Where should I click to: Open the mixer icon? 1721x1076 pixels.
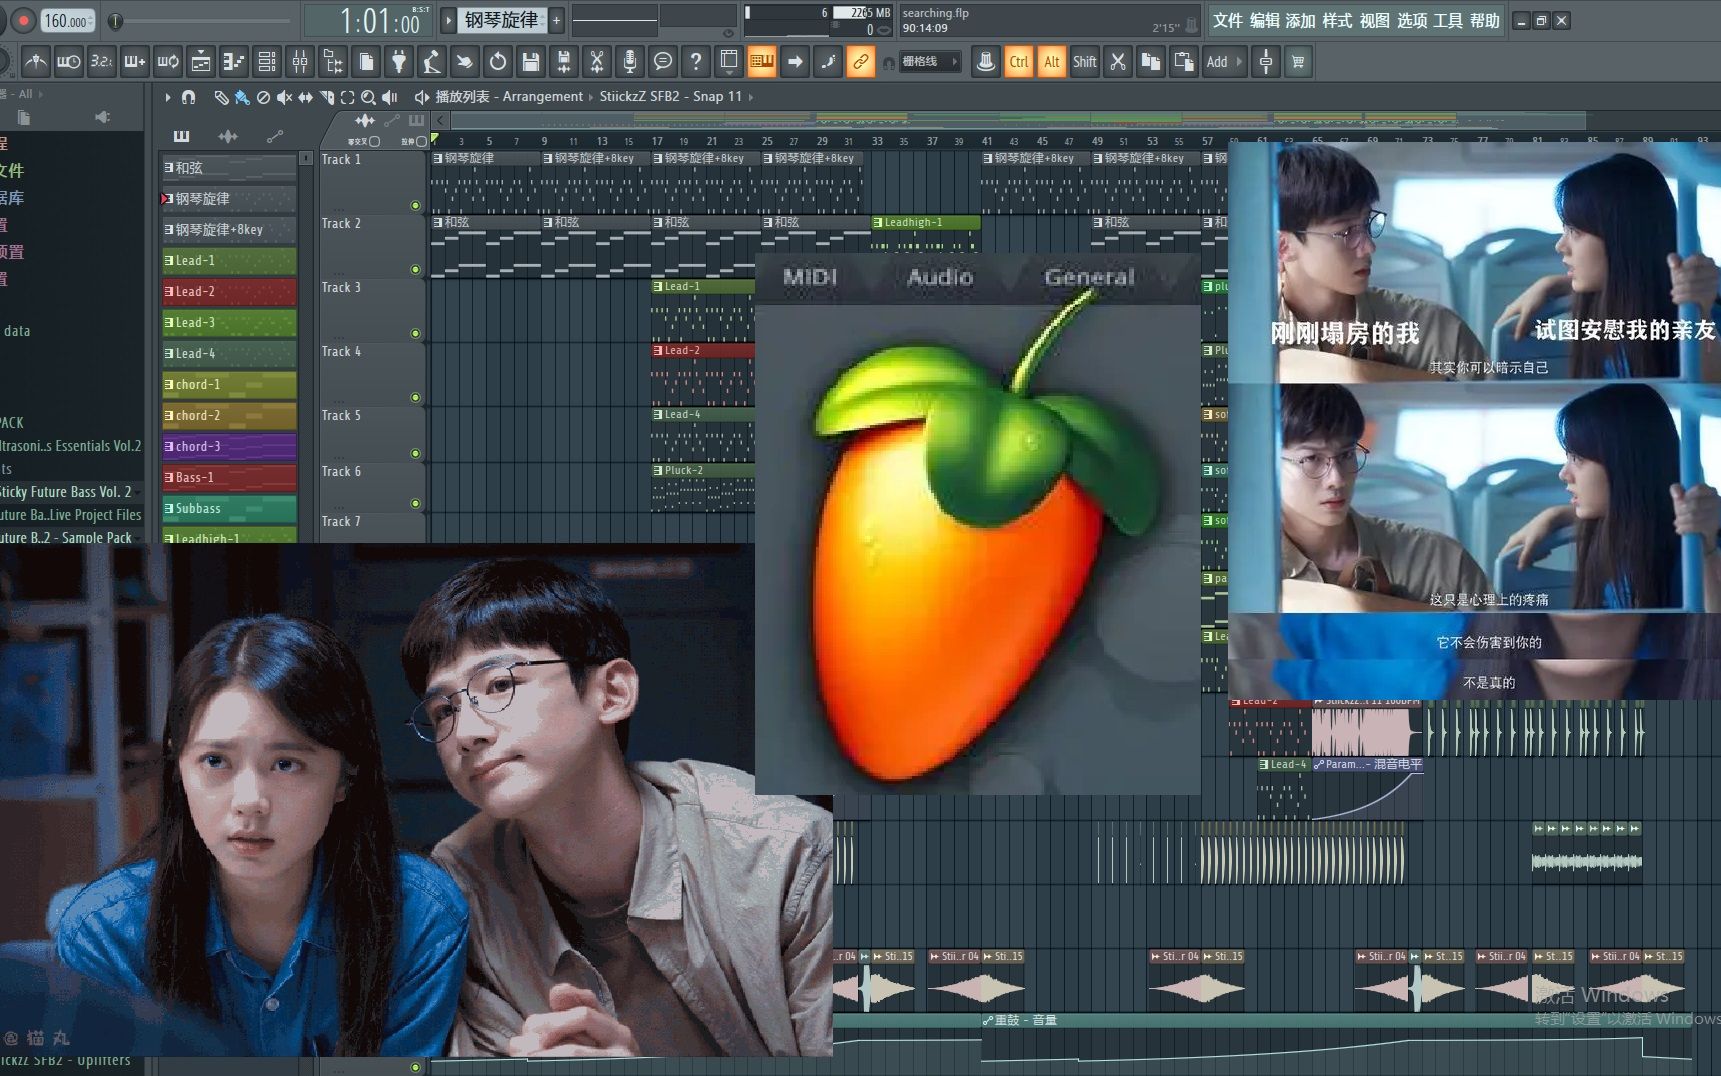300,62
